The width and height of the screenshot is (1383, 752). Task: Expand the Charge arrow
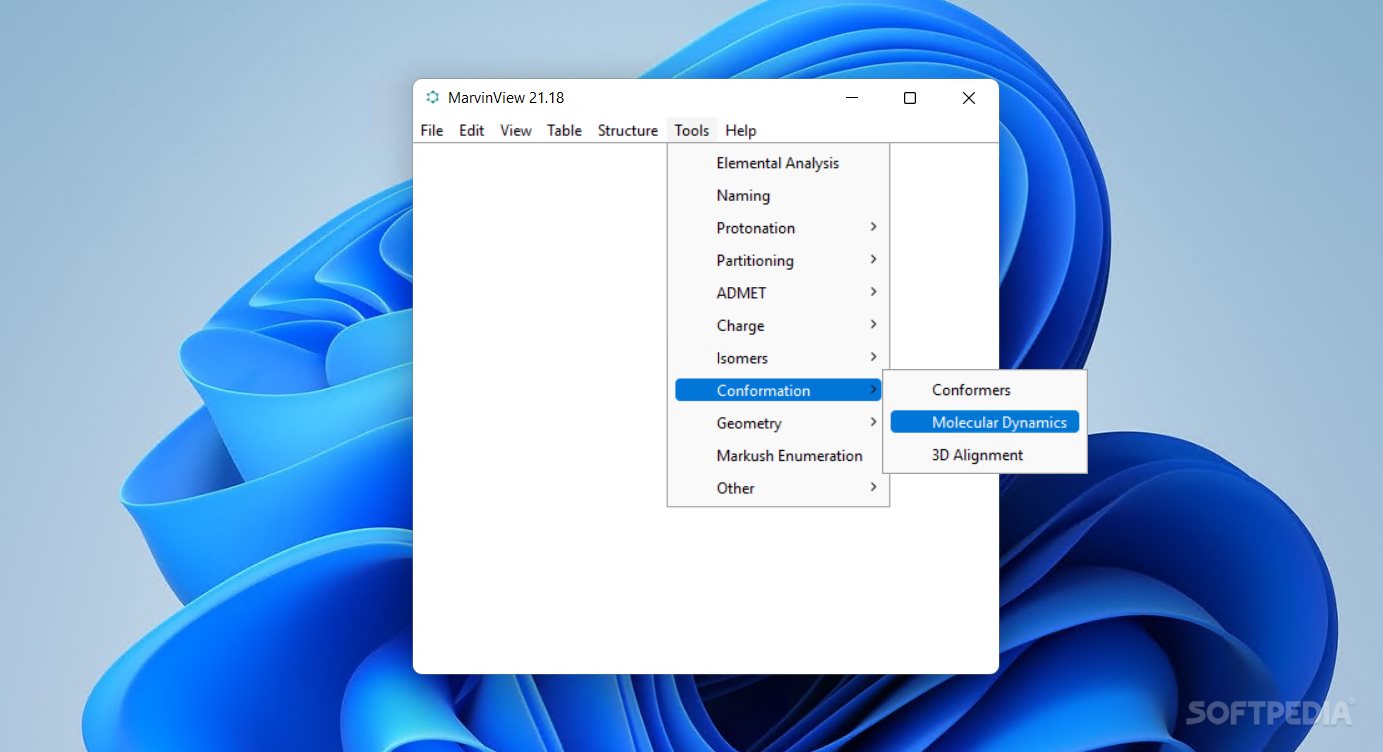[x=873, y=324]
